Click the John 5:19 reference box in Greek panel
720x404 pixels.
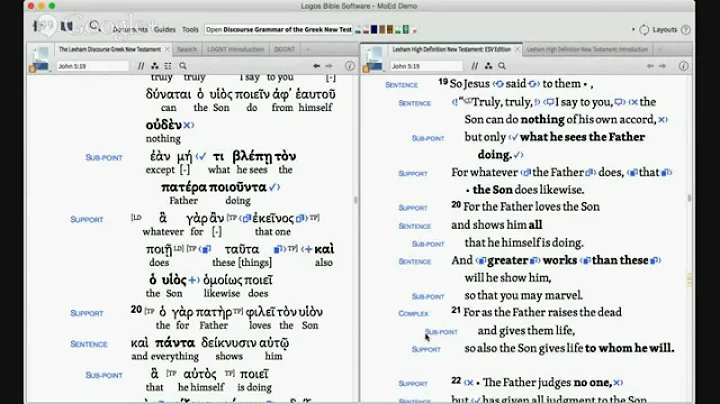[x=92, y=66]
